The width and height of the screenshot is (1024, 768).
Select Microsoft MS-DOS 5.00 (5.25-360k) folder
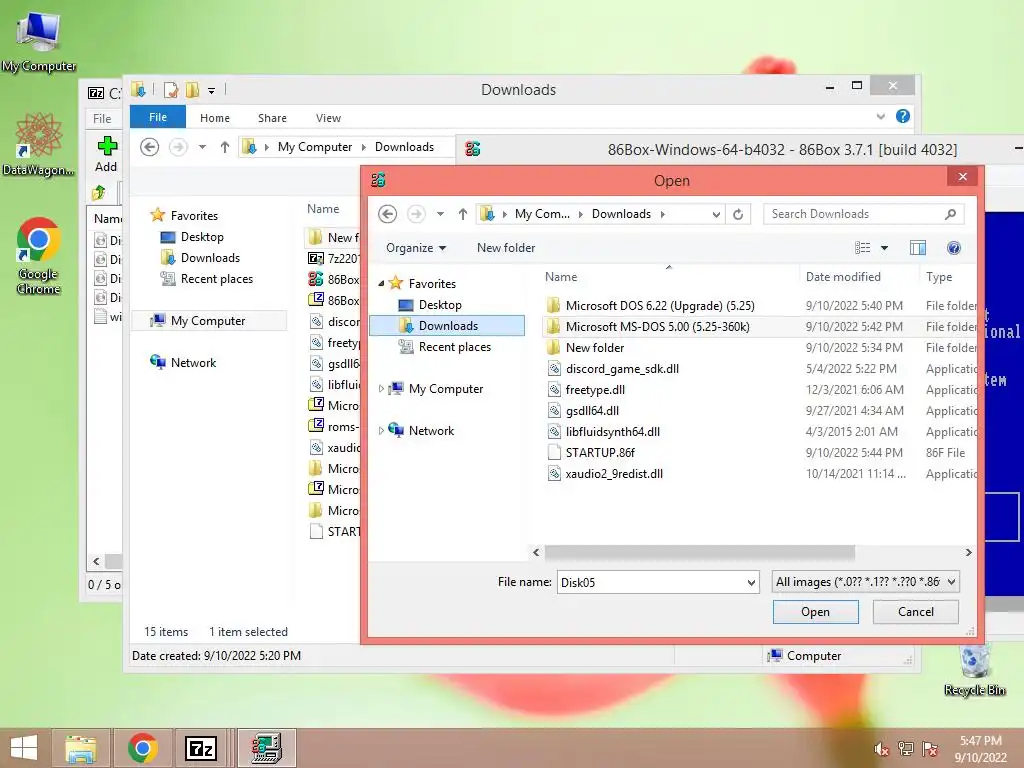click(x=657, y=327)
